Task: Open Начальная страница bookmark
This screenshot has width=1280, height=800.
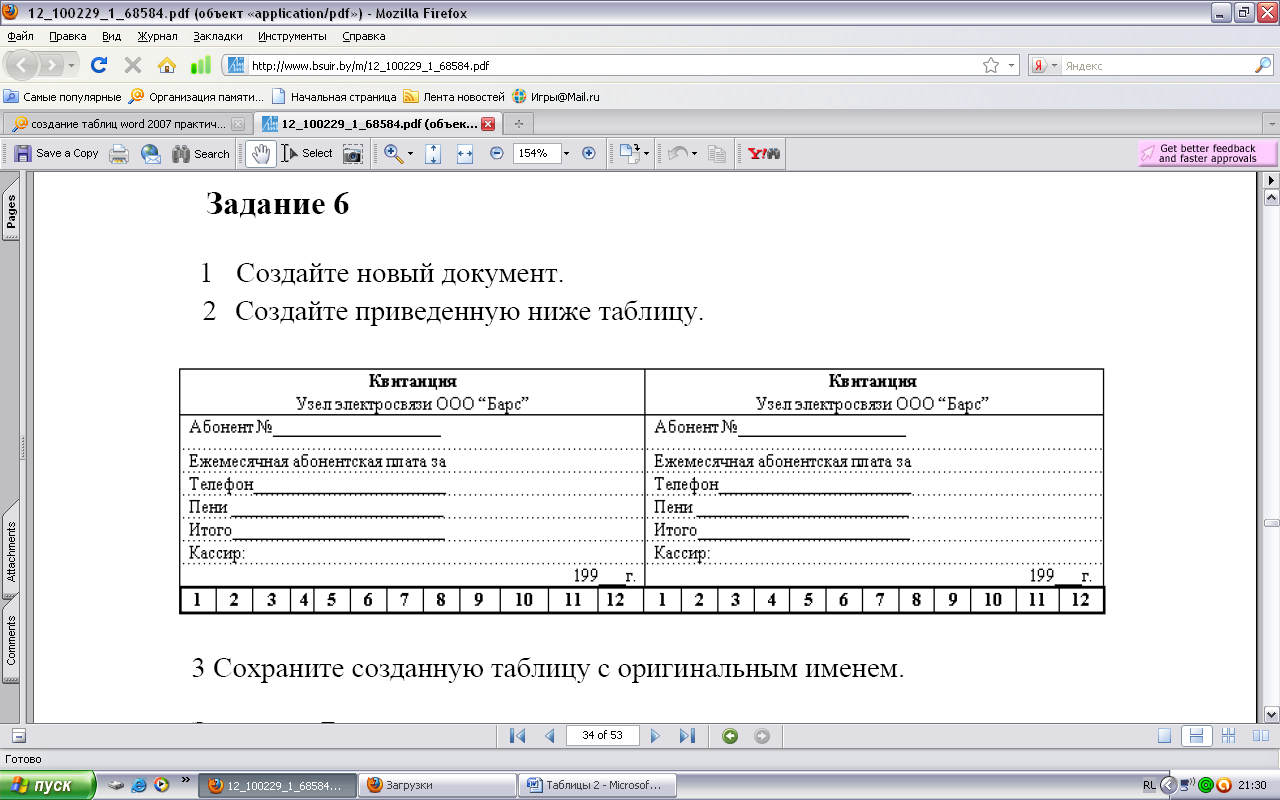Action: pyautogui.click(x=335, y=97)
